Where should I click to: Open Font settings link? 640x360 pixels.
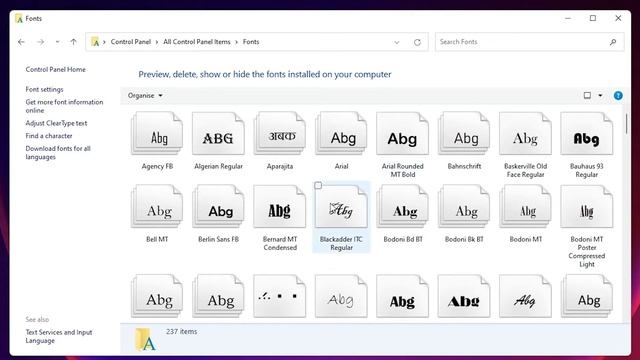click(44, 89)
